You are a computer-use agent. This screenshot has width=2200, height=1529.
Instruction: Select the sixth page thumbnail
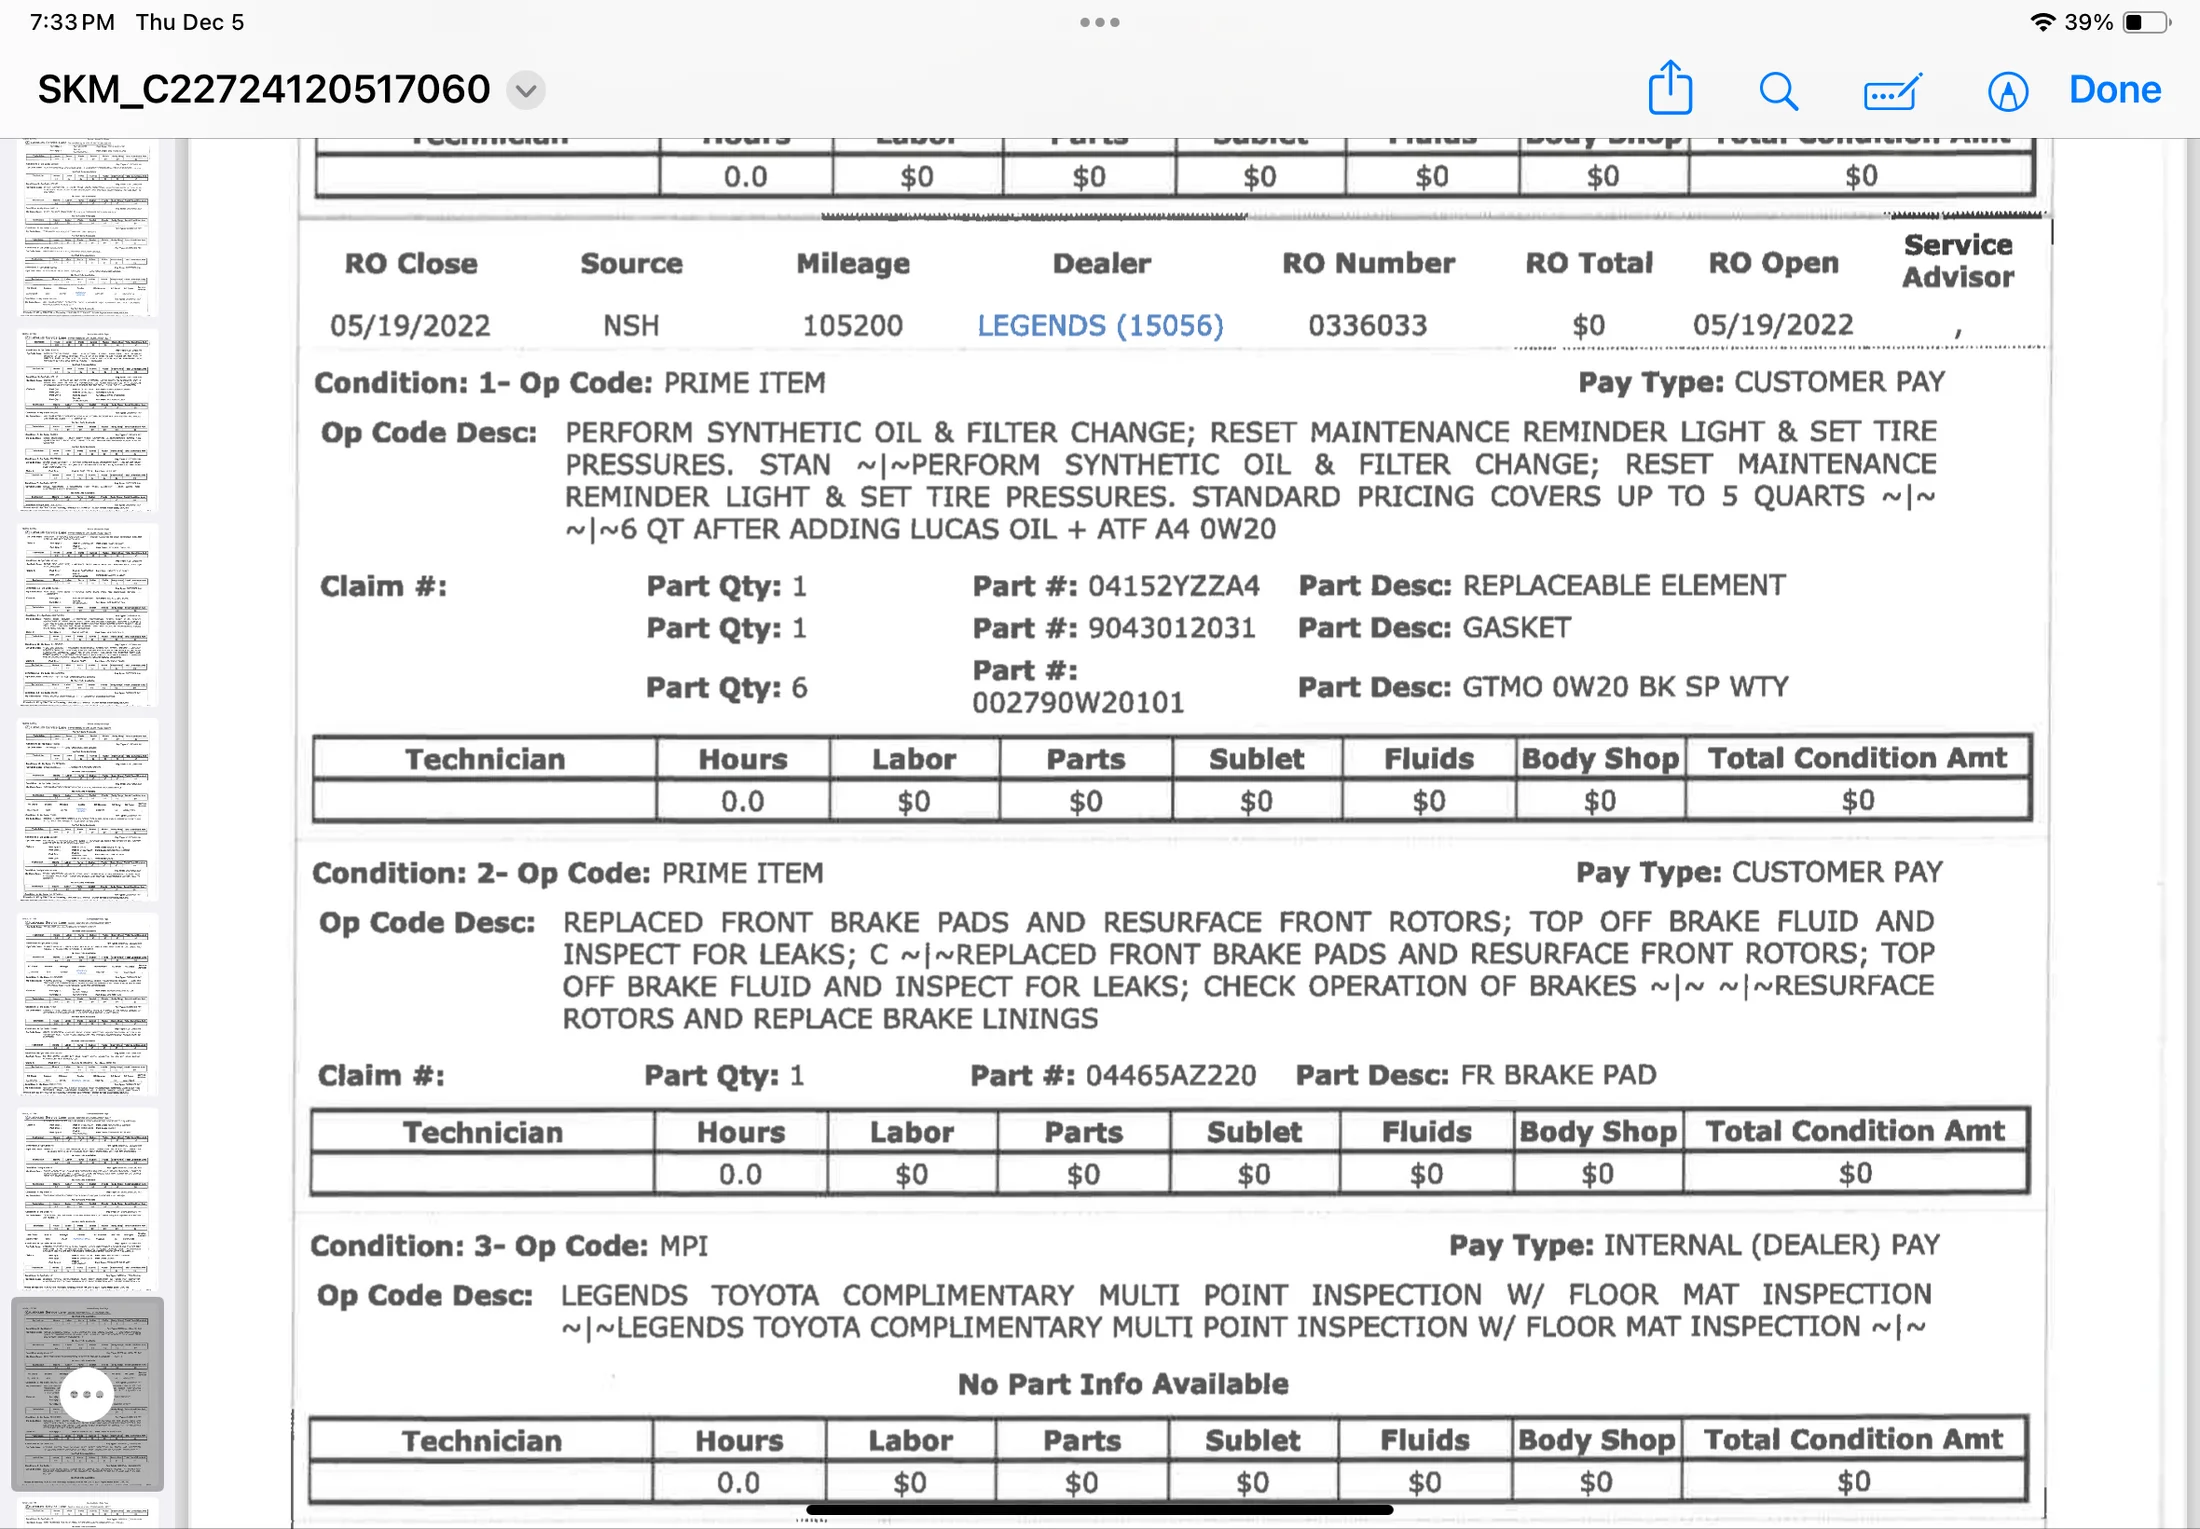click(x=86, y=1198)
